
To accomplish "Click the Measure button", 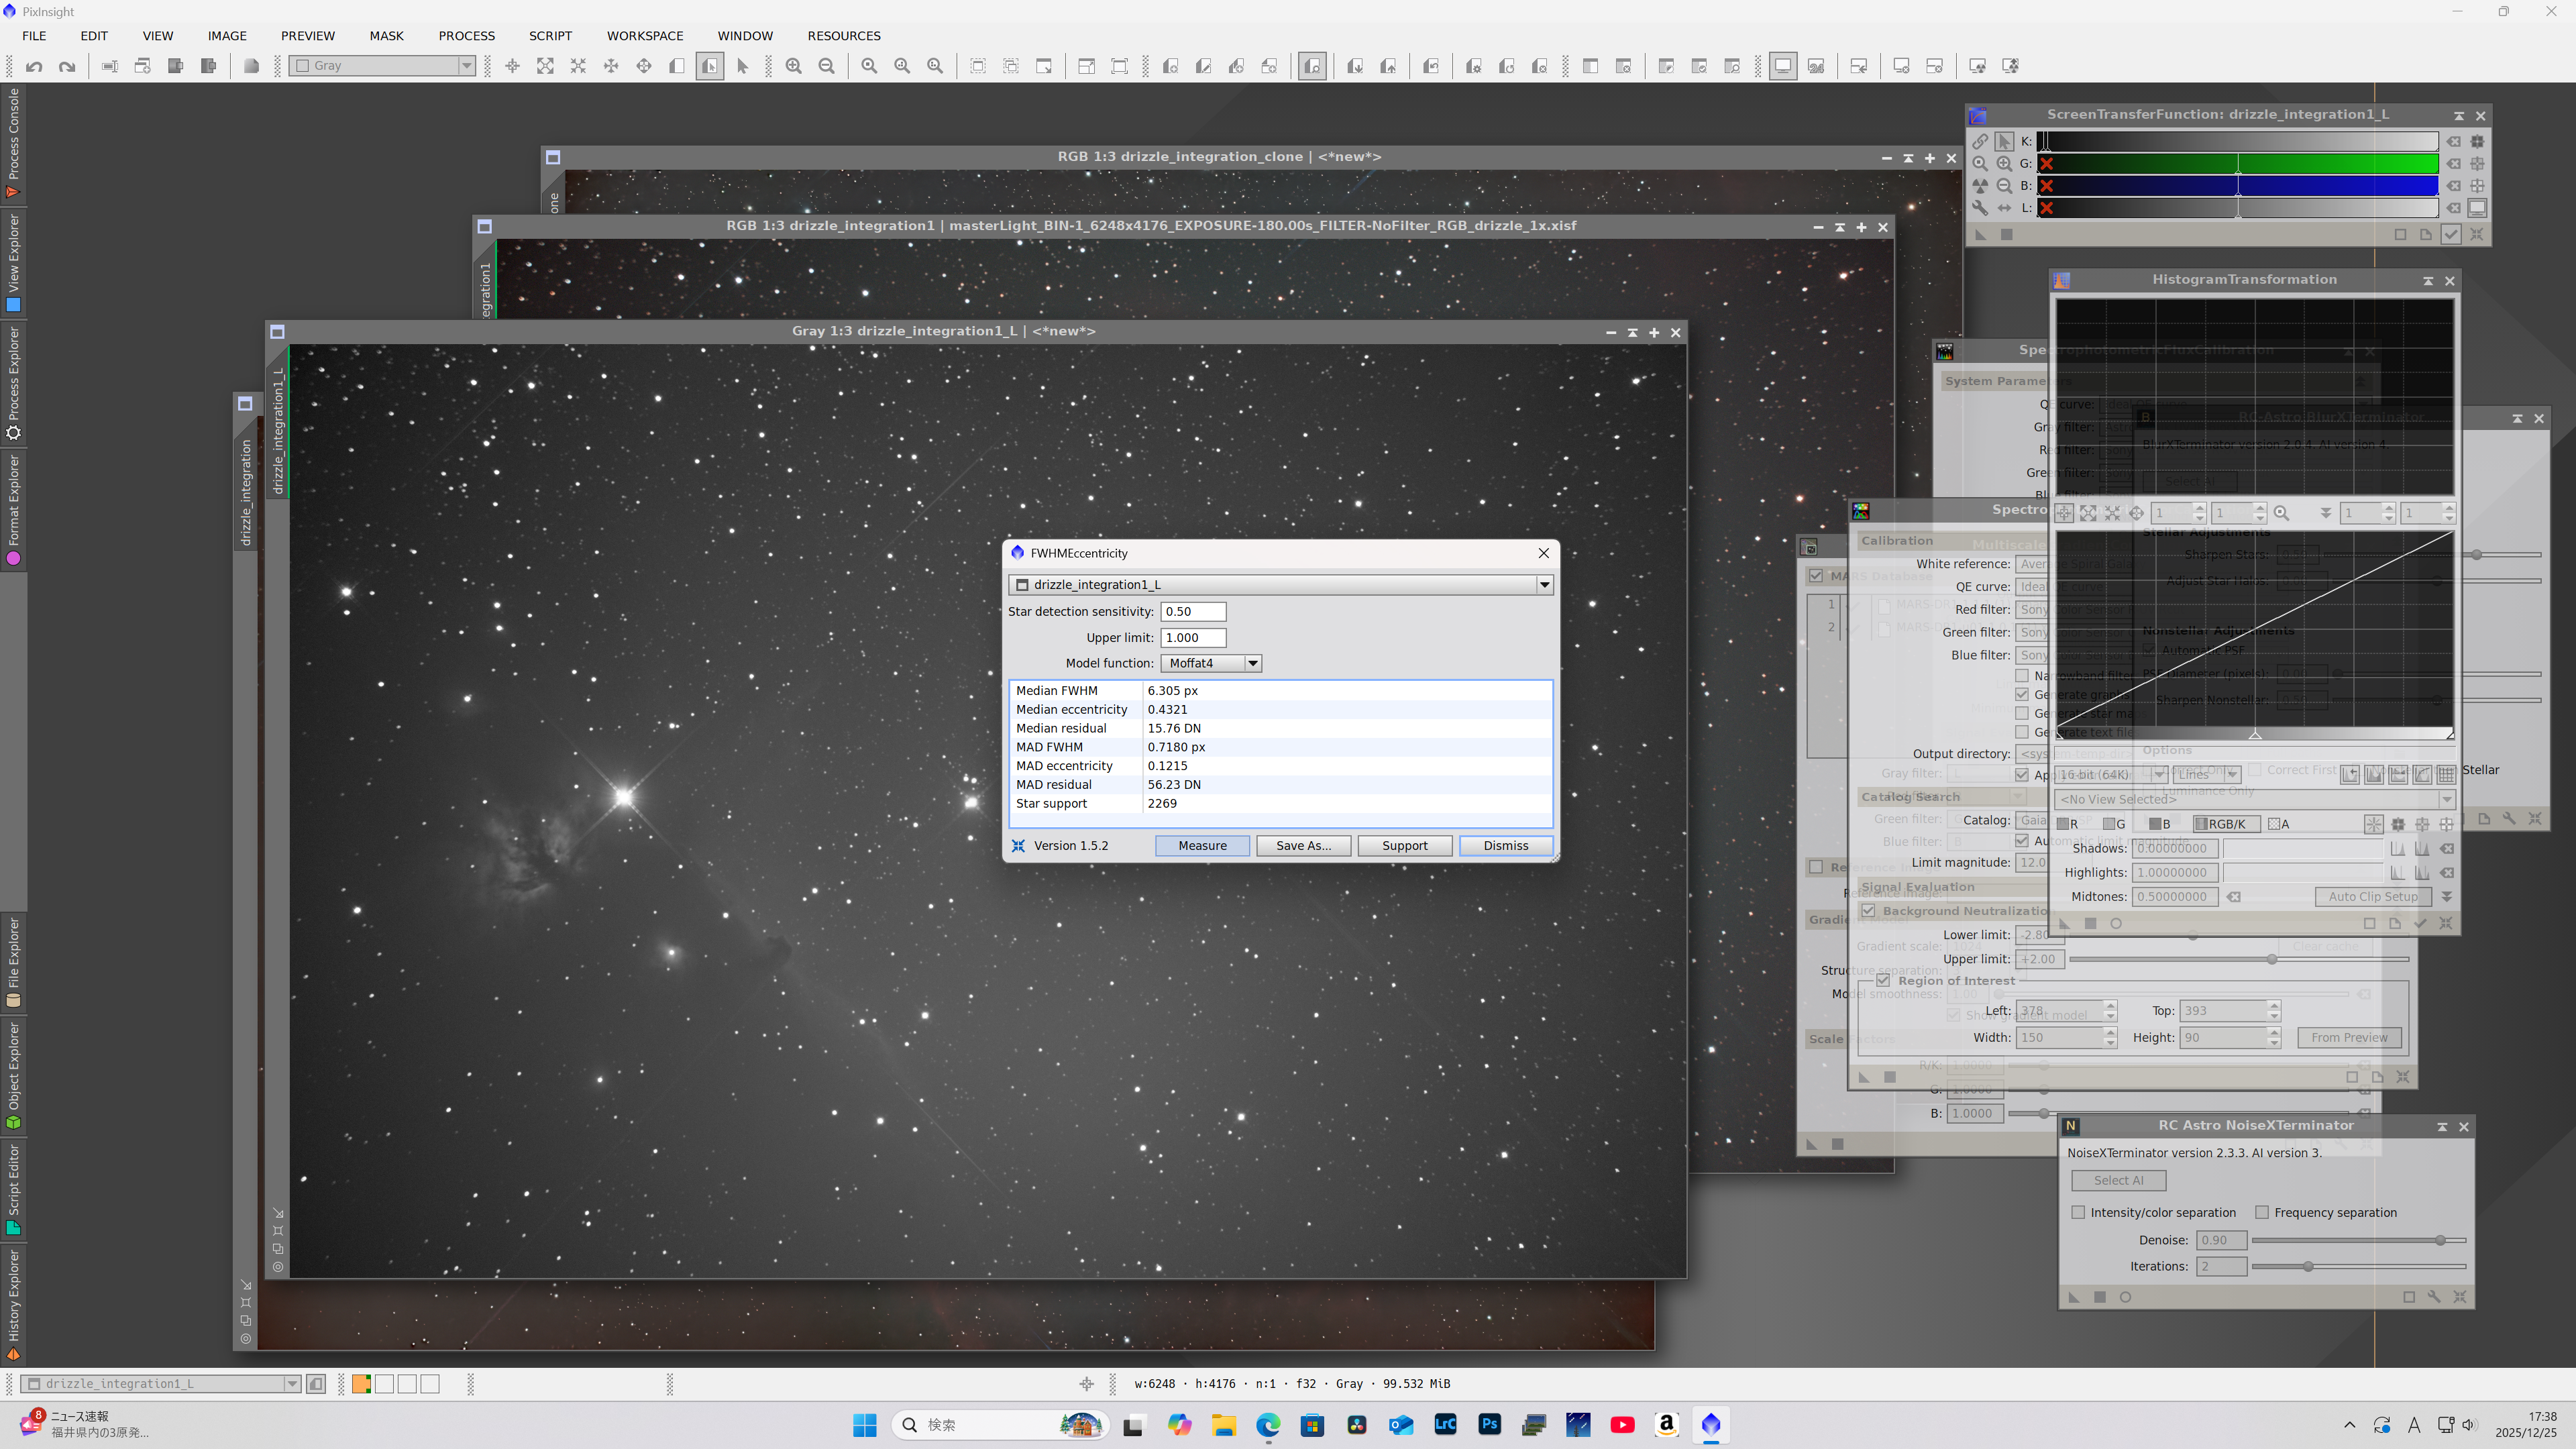I will tap(1202, 845).
